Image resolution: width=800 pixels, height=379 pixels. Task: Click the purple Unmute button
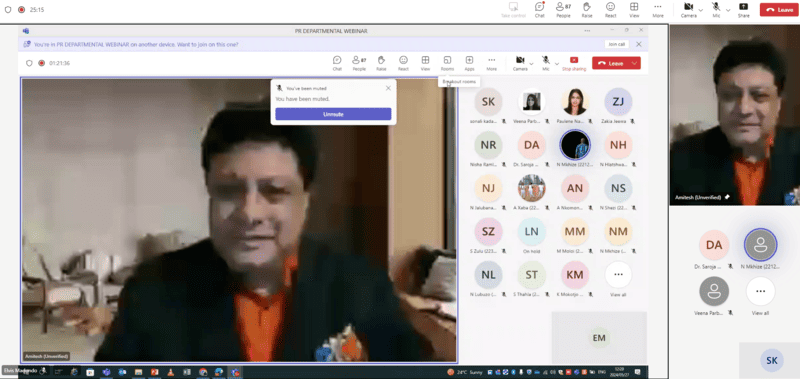[x=333, y=114]
